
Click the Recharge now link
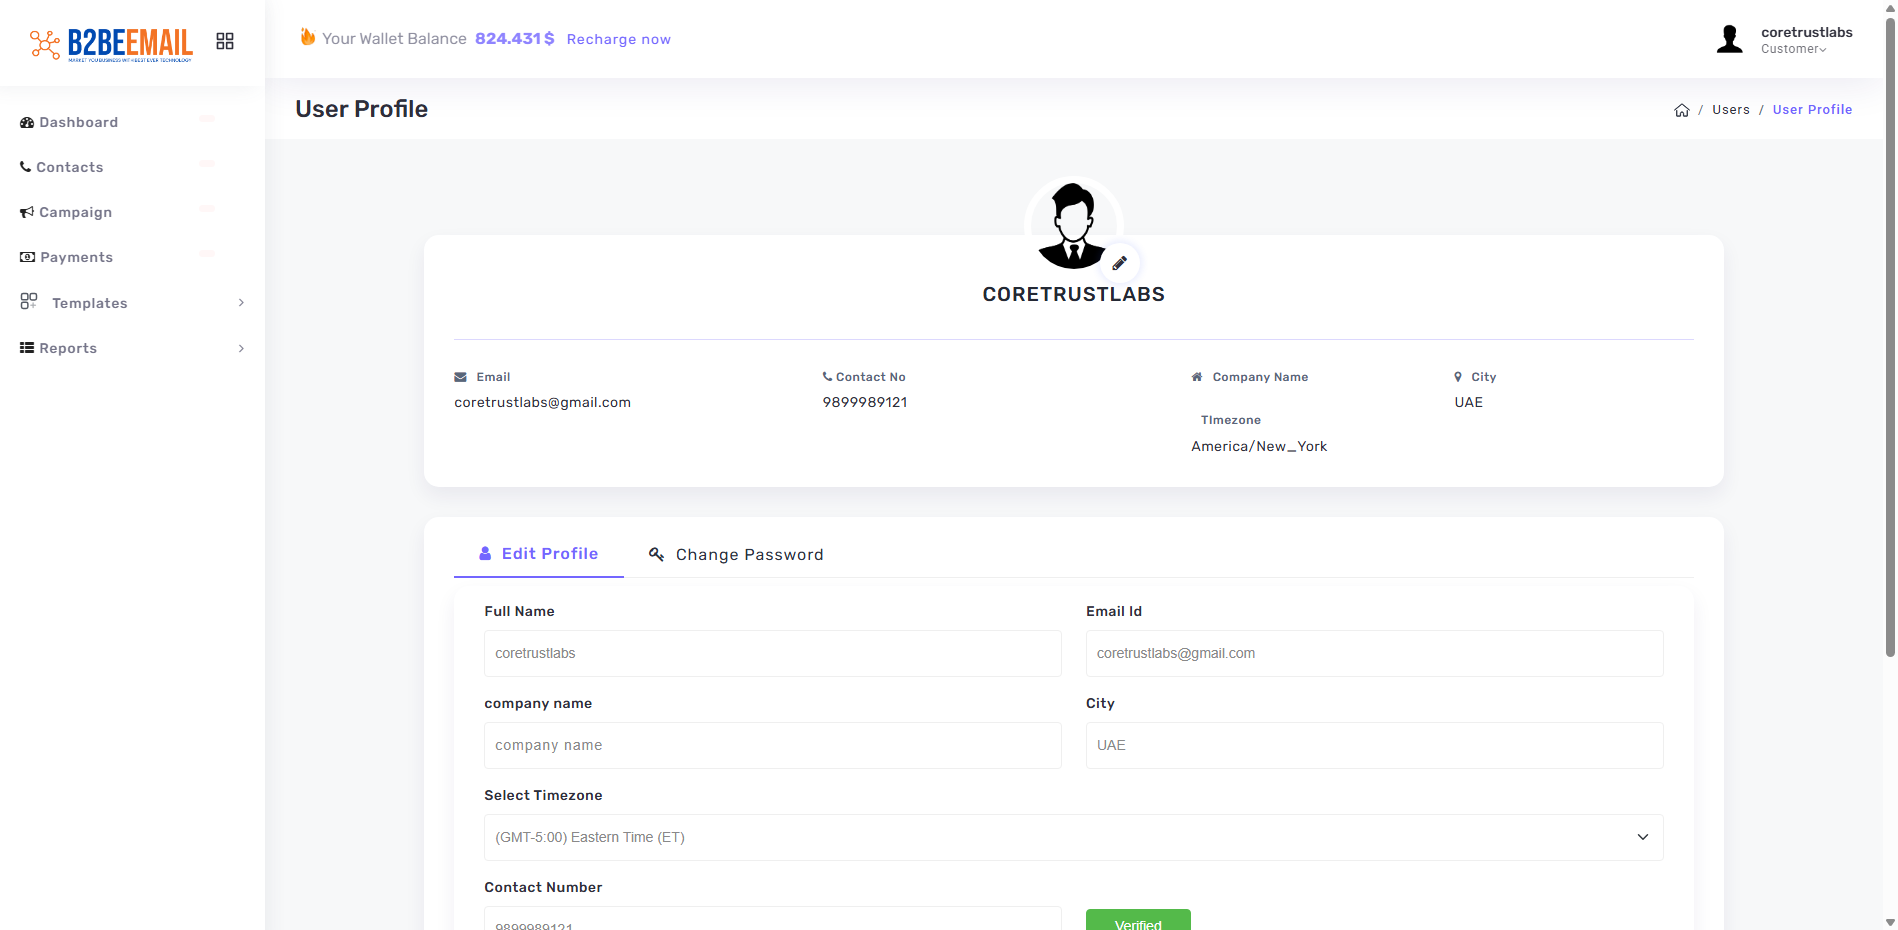click(618, 39)
